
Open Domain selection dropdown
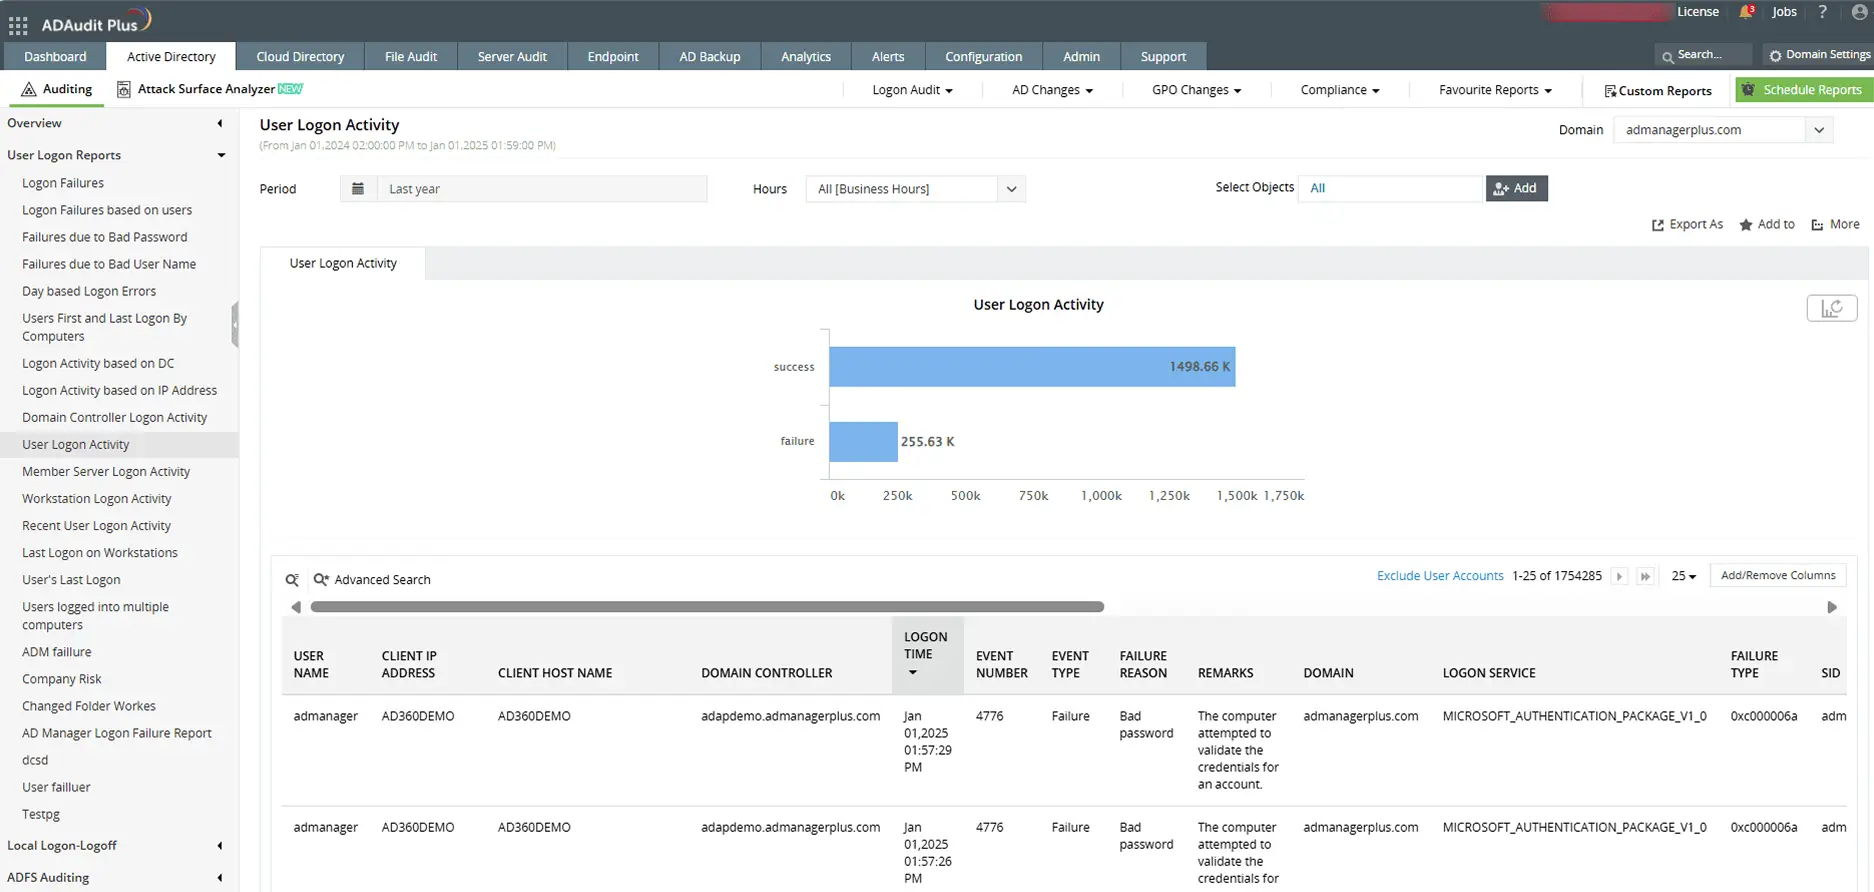pyautogui.click(x=1723, y=130)
